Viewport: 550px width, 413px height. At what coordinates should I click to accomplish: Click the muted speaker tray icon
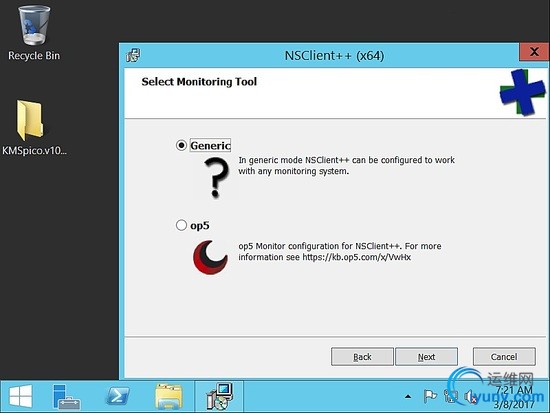pos(470,397)
